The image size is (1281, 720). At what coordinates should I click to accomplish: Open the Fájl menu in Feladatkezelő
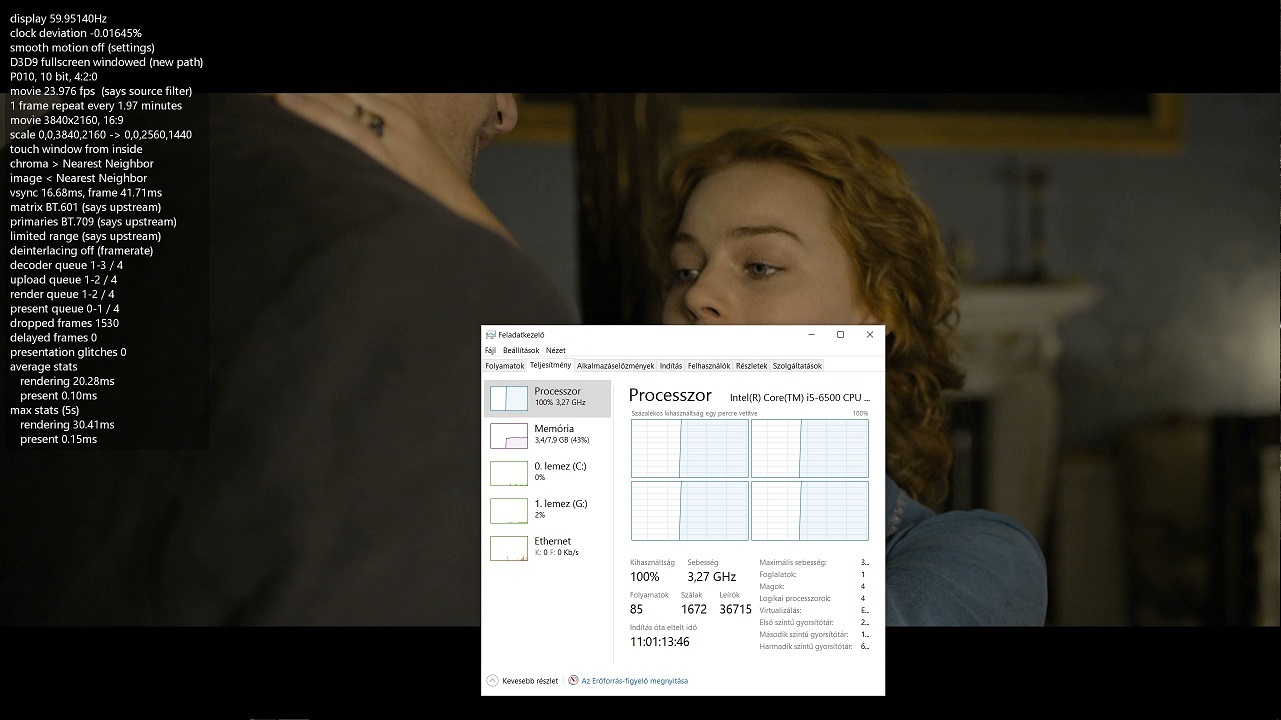tap(490, 351)
